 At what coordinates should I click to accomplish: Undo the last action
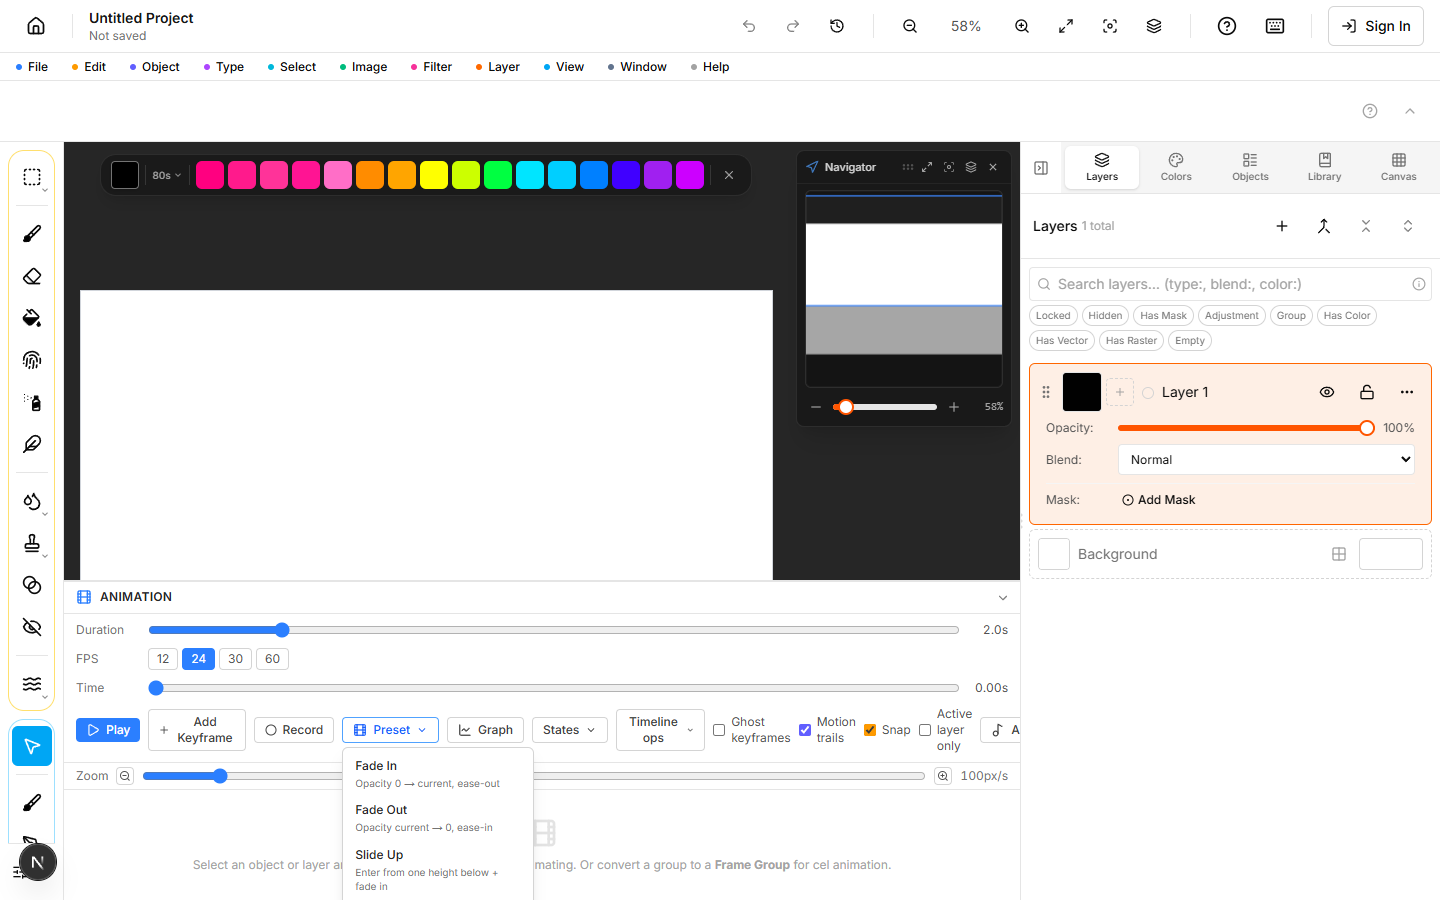coord(749,26)
